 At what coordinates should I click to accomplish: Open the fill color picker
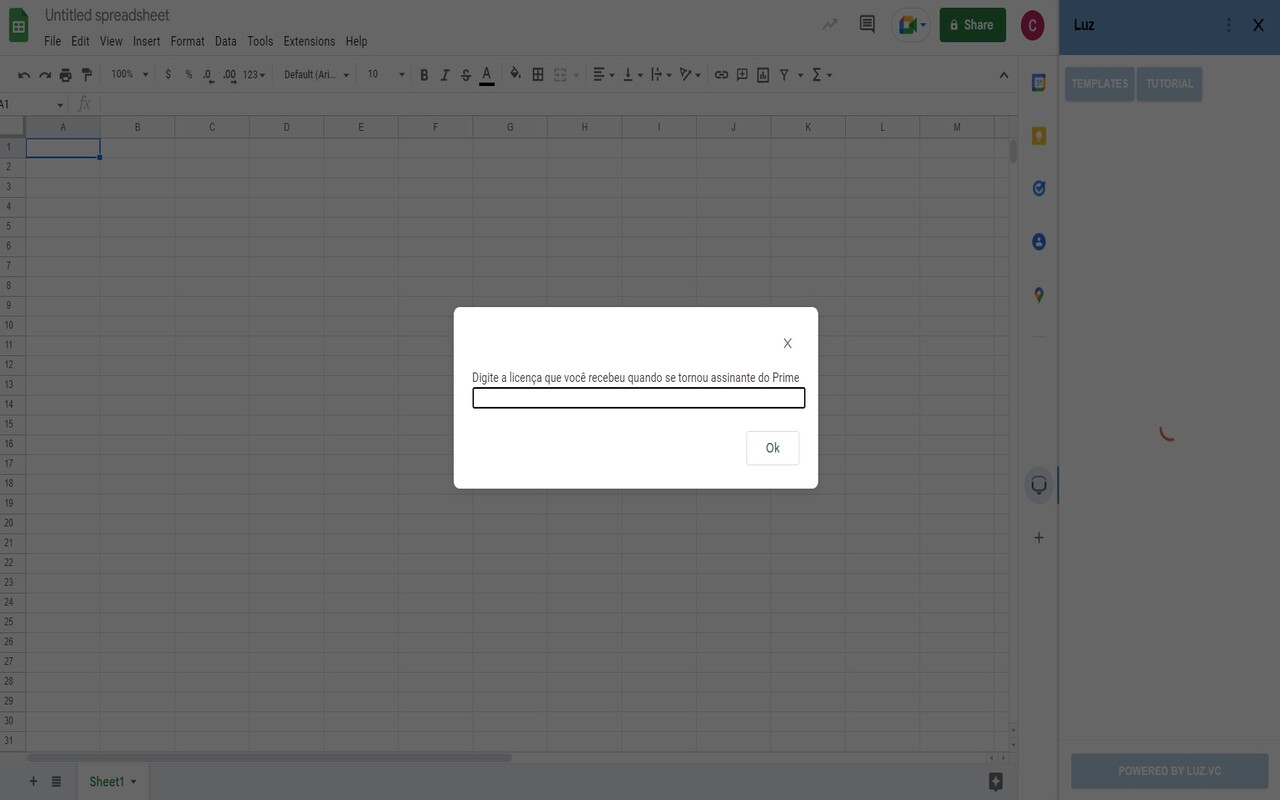pyautogui.click(x=515, y=74)
